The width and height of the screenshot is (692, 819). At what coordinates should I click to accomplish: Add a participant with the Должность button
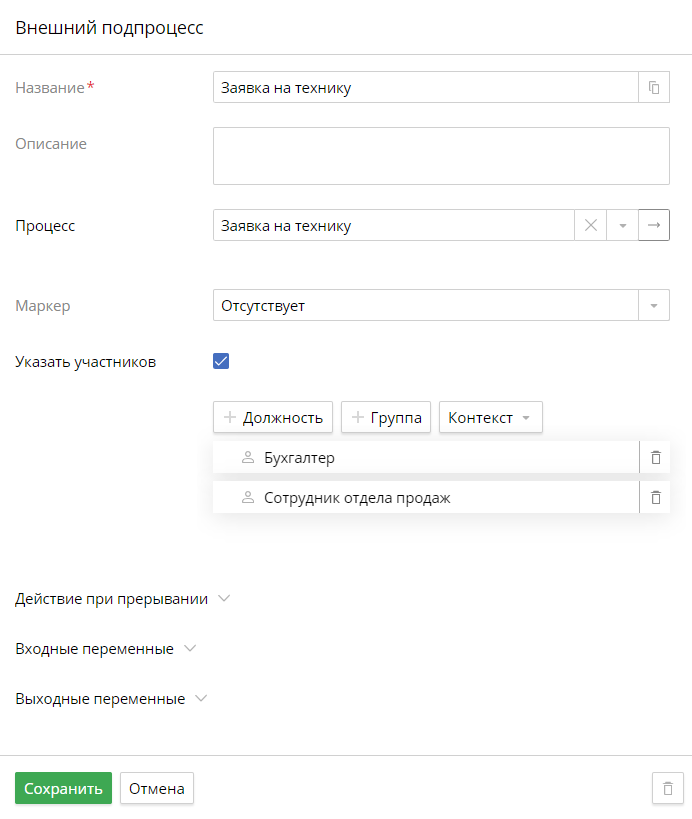(272, 417)
